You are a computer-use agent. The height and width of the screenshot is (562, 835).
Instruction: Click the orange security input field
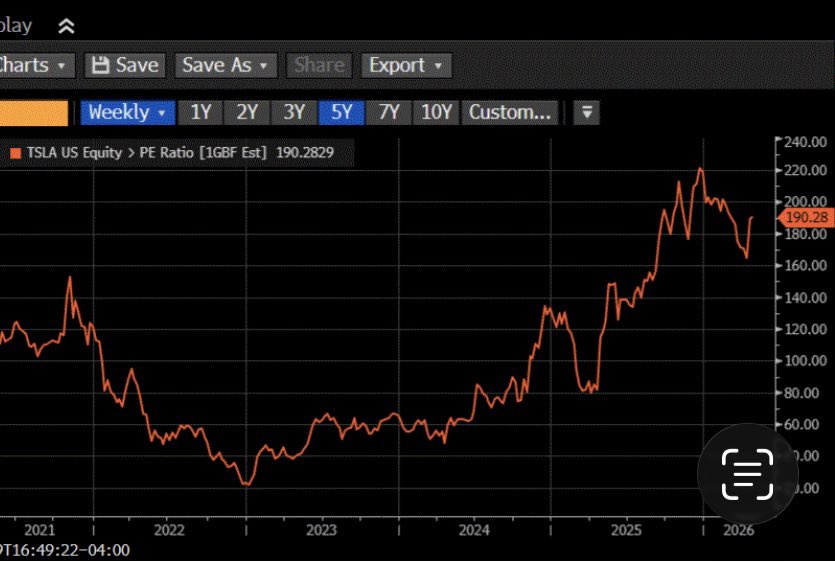pyautogui.click(x=33, y=112)
